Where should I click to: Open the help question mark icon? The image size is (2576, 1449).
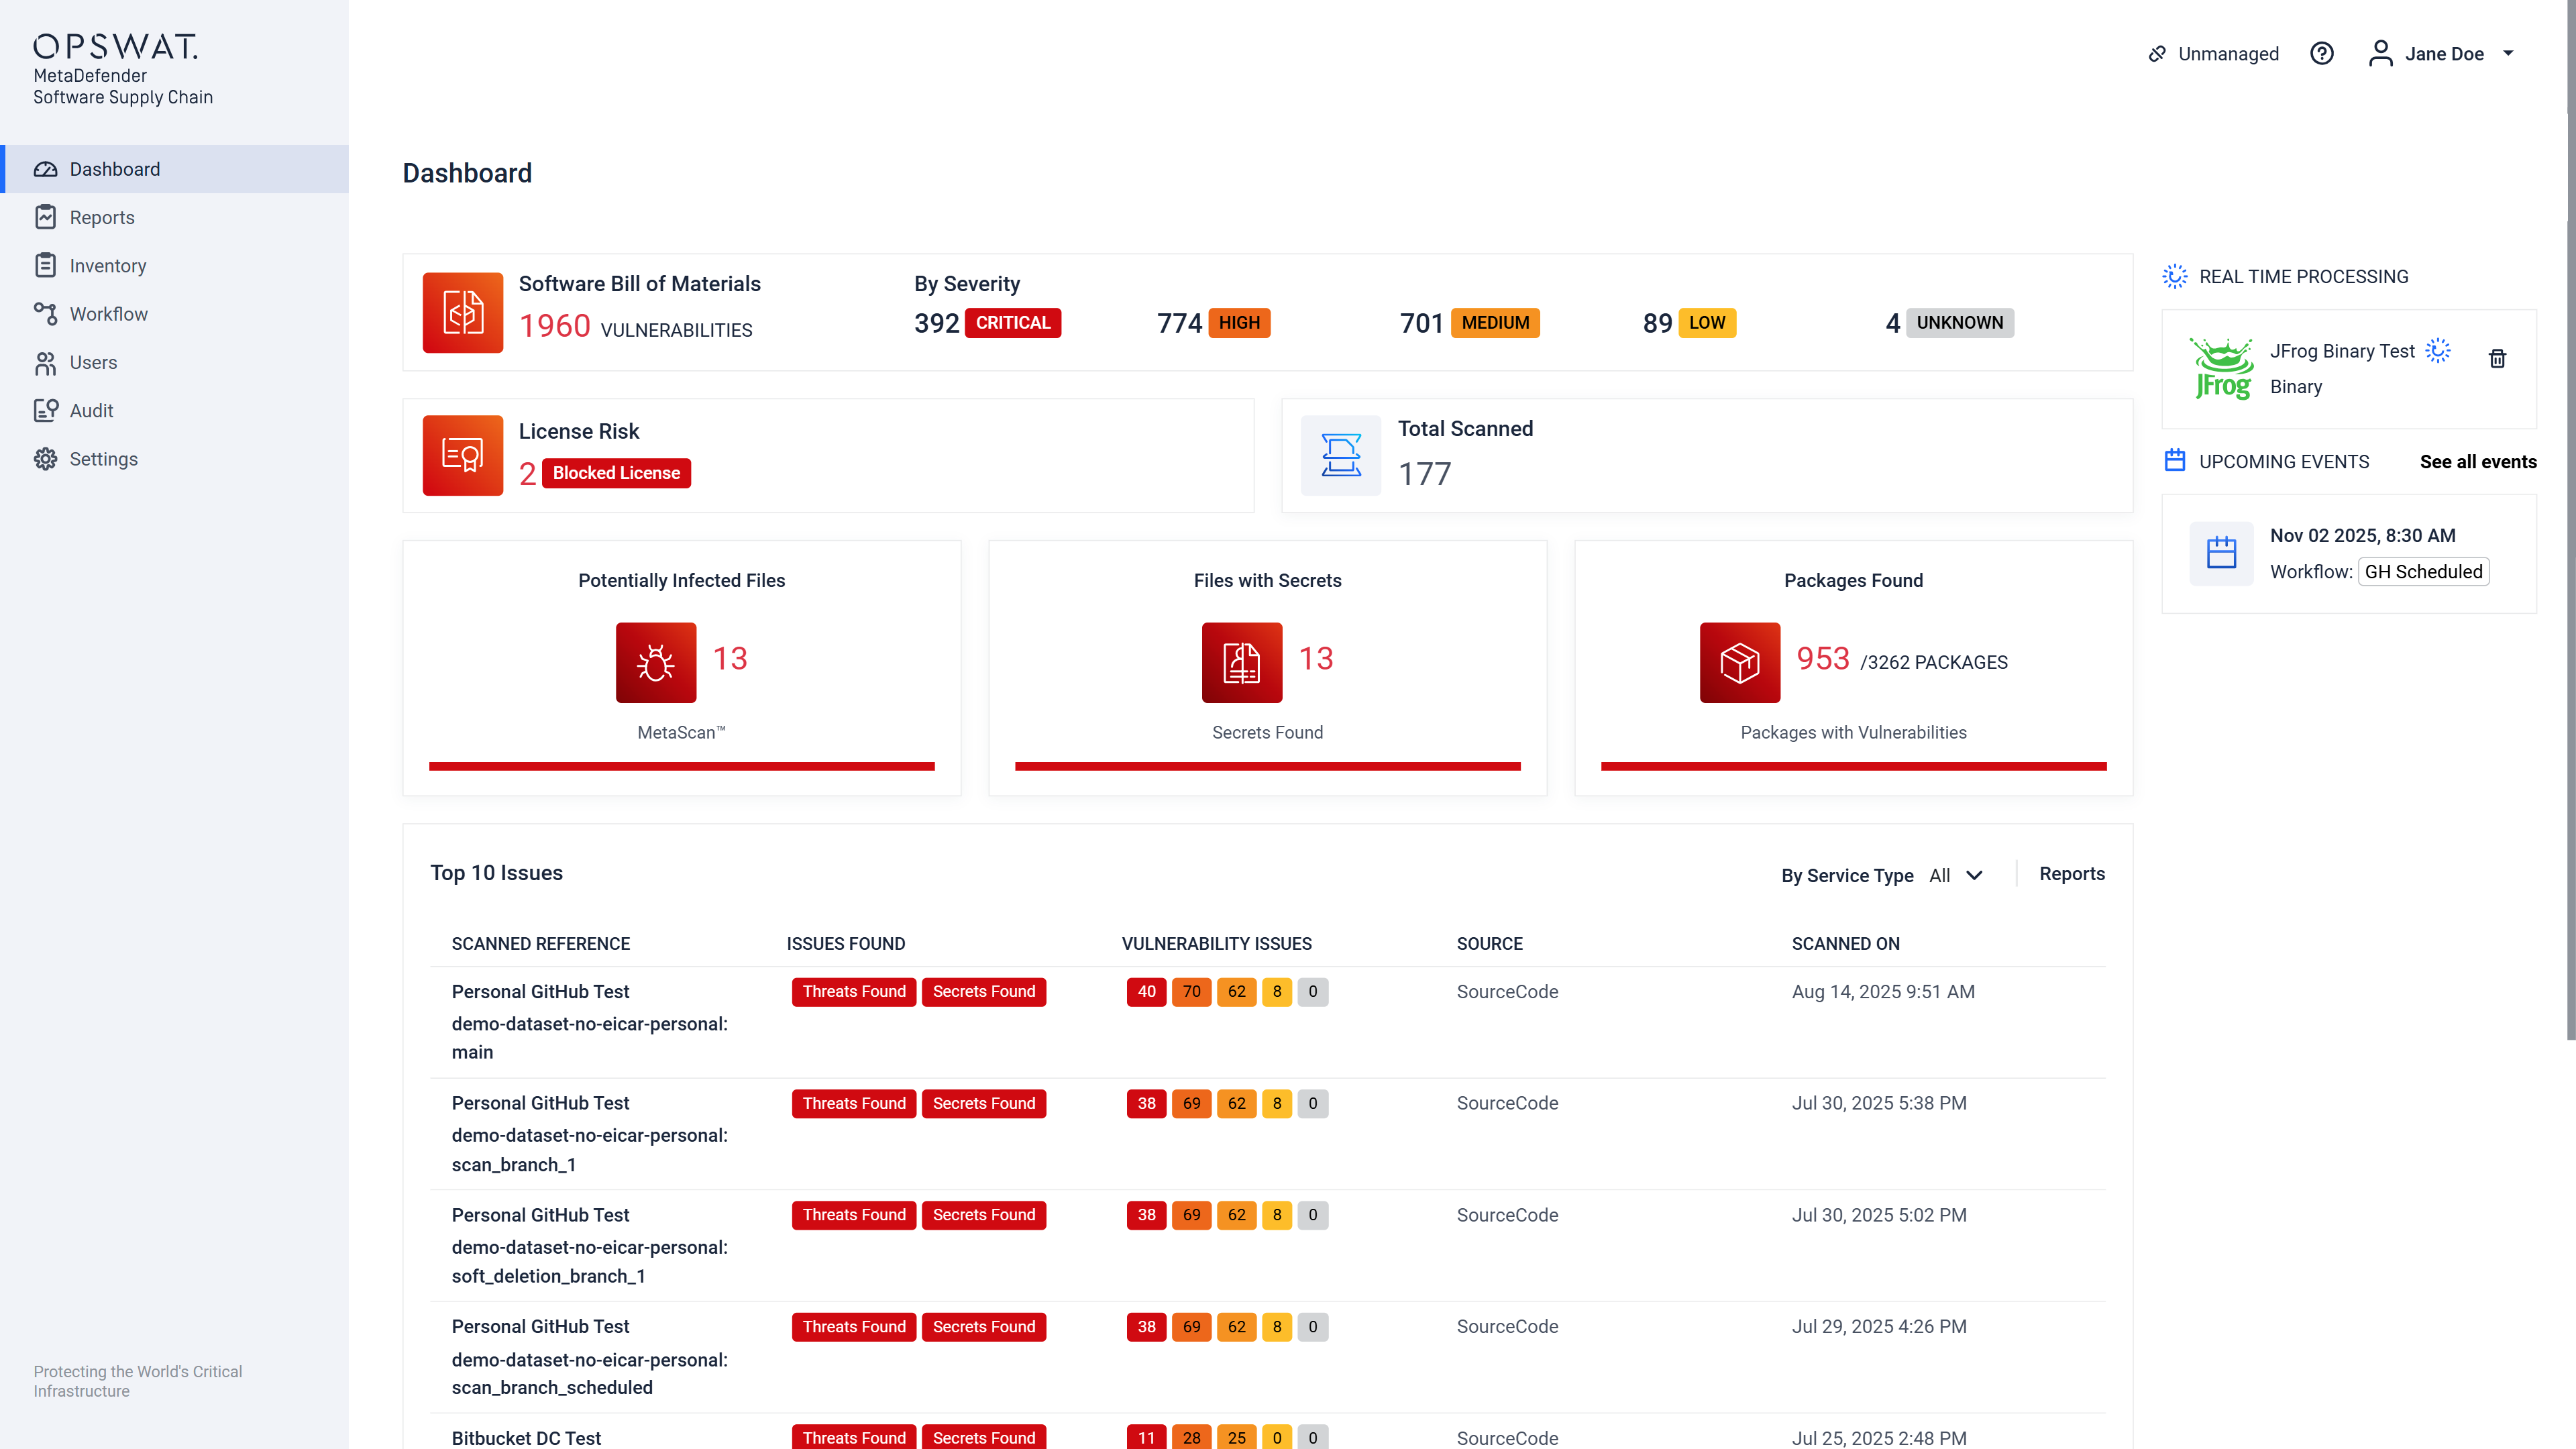pos(2322,54)
